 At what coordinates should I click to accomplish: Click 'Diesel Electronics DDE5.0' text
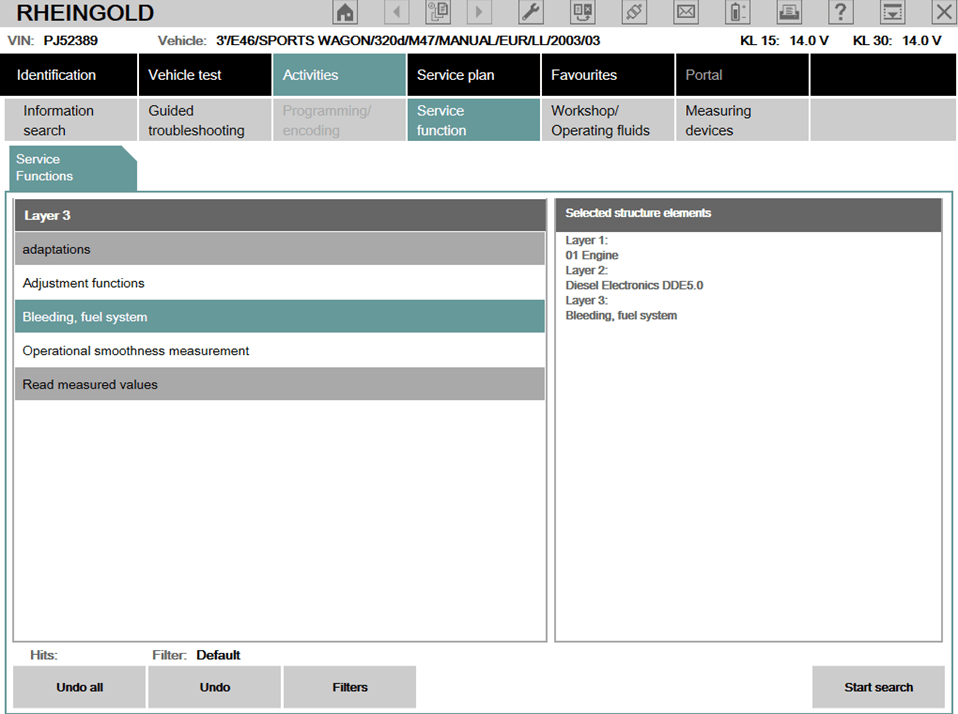point(634,285)
